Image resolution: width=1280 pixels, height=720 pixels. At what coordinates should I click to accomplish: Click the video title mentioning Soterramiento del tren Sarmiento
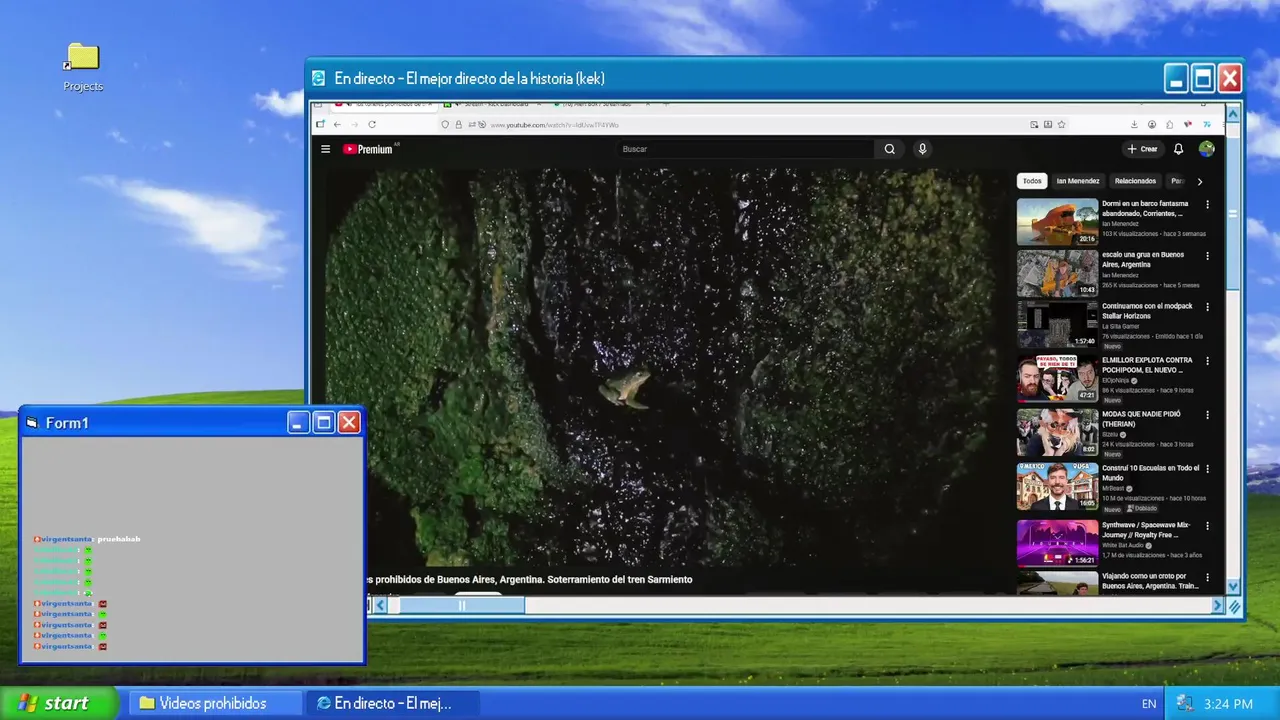tap(530, 579)
